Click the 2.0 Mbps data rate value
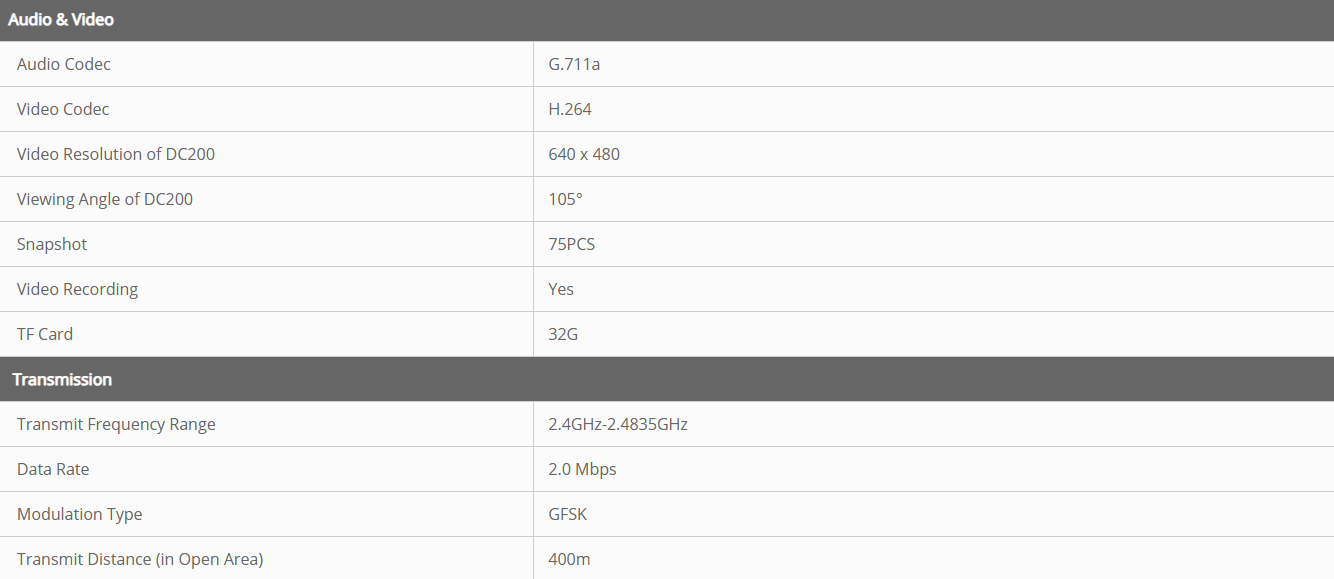This screenshot has width=1334, height=579. (582, 470)
